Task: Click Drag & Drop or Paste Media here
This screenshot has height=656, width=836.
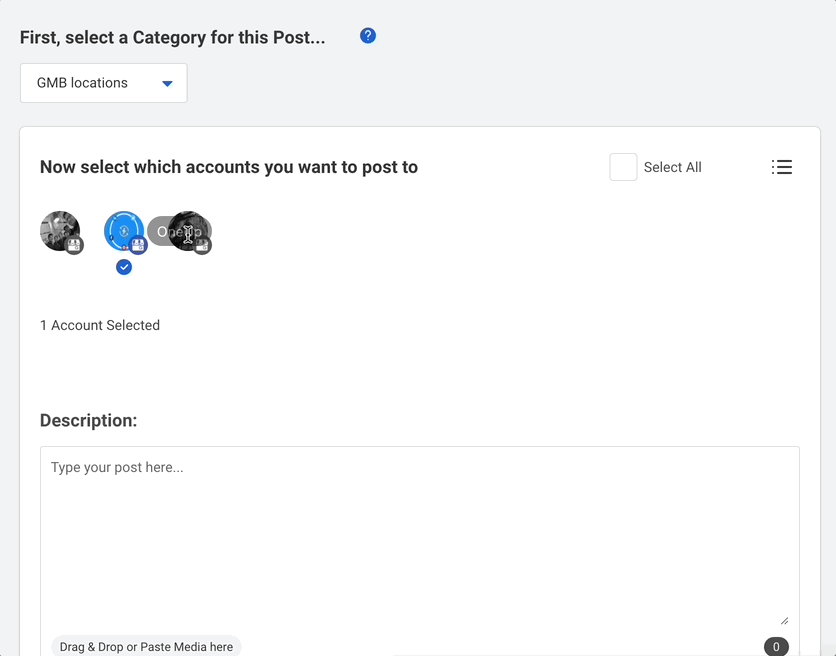Action: (x=146, y=646)
